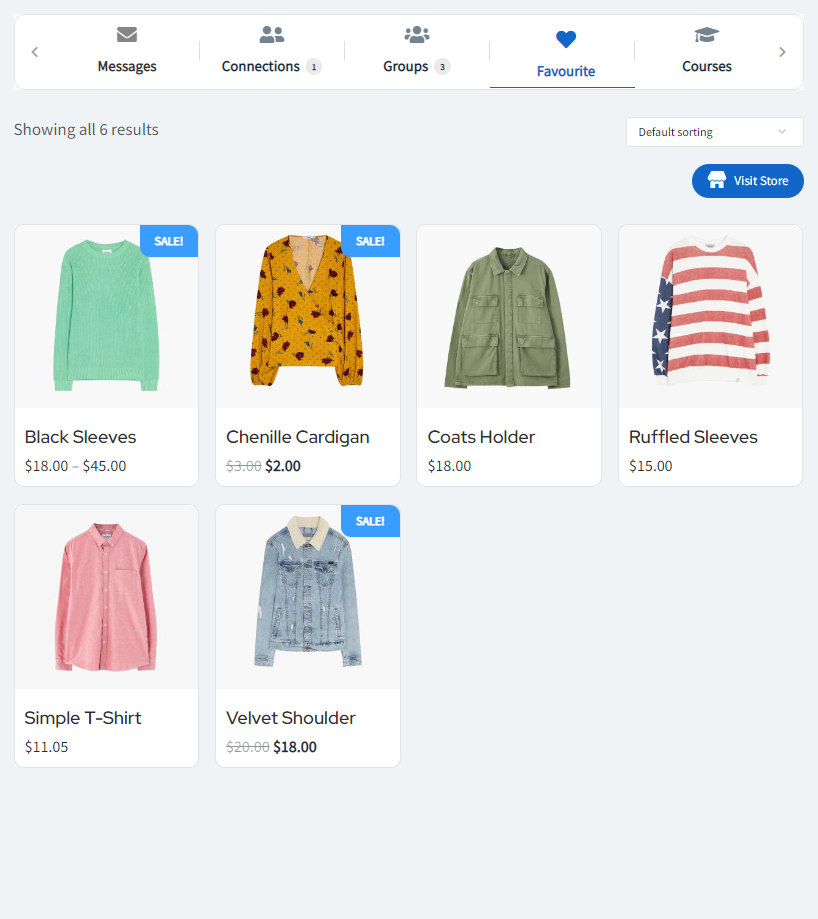Viewport: 818px width, 919px height.
Task: View the Velvet Shoulder denim jacket image
Action: (308, 597)
